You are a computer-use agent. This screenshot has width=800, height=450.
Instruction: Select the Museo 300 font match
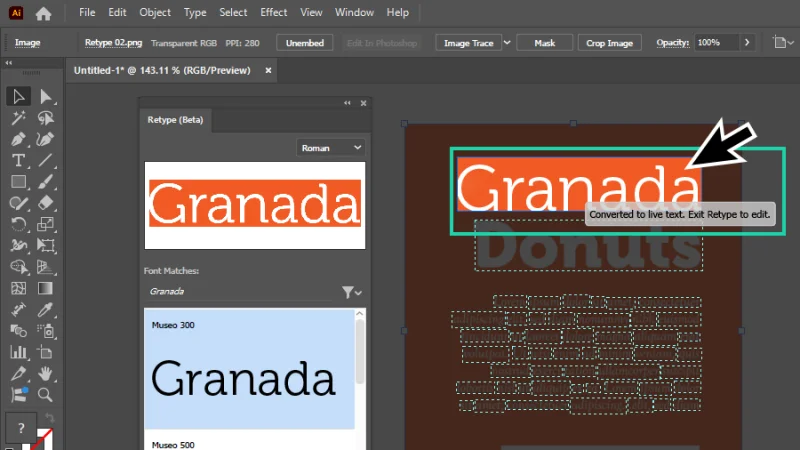coord(249,369)
